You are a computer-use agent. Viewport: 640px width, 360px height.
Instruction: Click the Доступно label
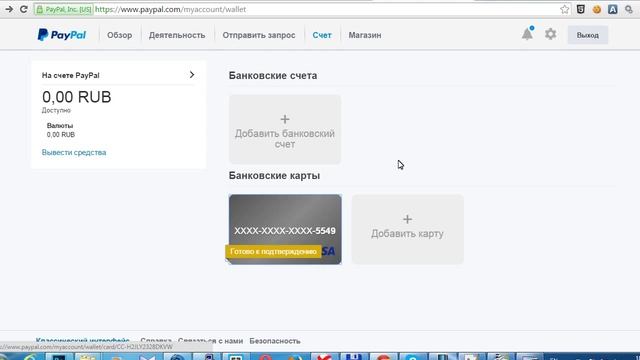coord(56,110)
